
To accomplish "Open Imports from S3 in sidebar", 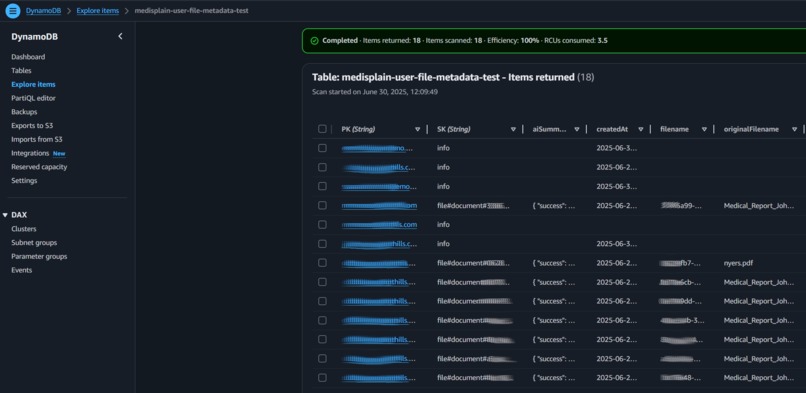I will [37, 139].
